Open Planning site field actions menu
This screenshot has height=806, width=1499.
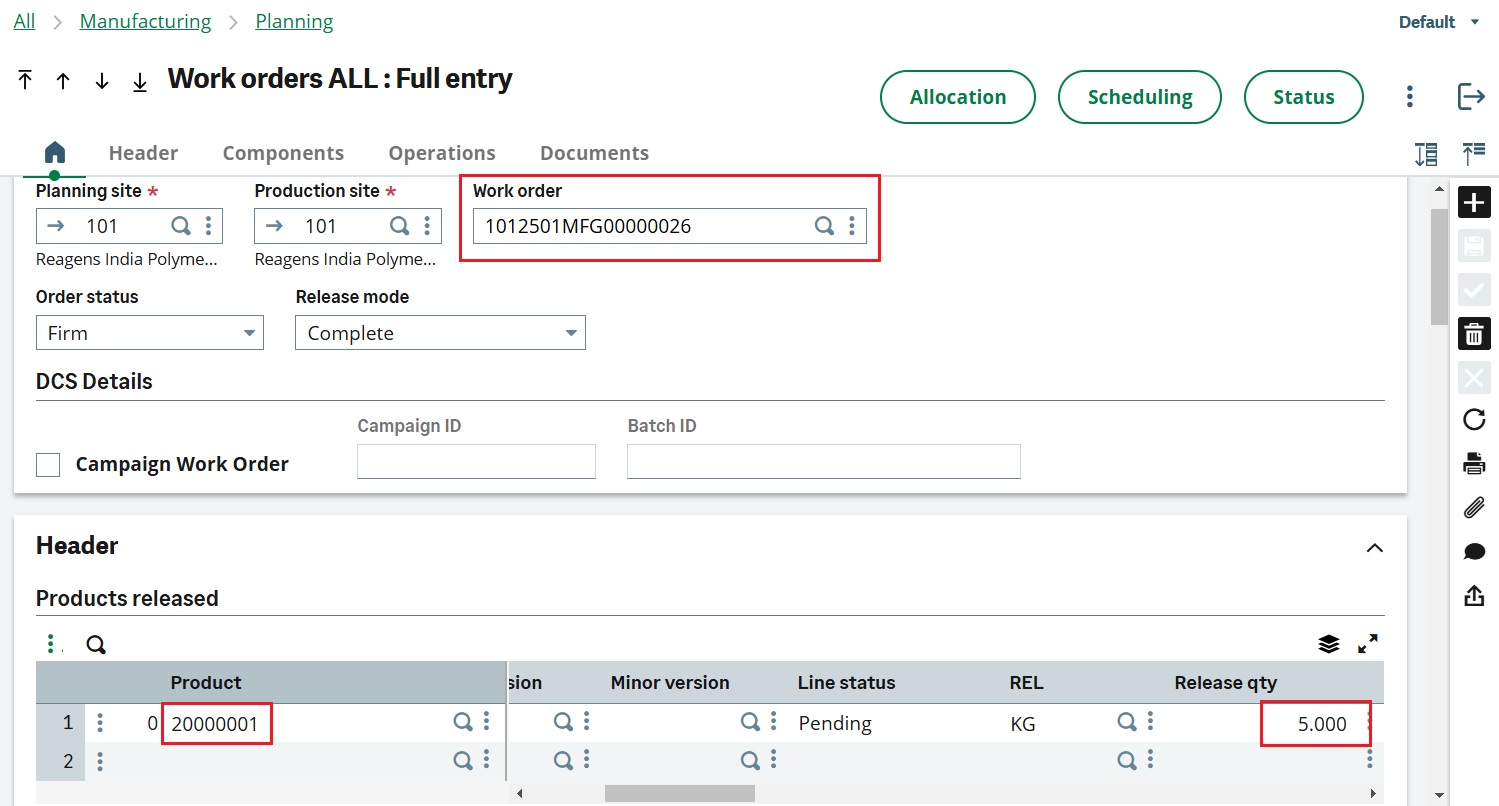point(208,226)
